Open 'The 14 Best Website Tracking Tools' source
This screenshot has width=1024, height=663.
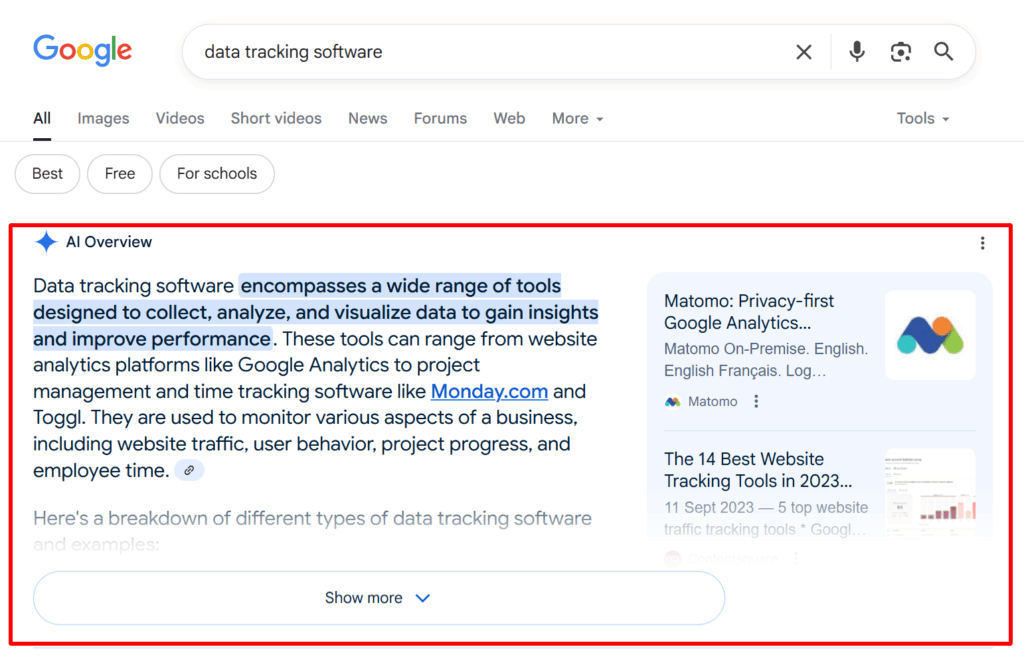(758, 470)
